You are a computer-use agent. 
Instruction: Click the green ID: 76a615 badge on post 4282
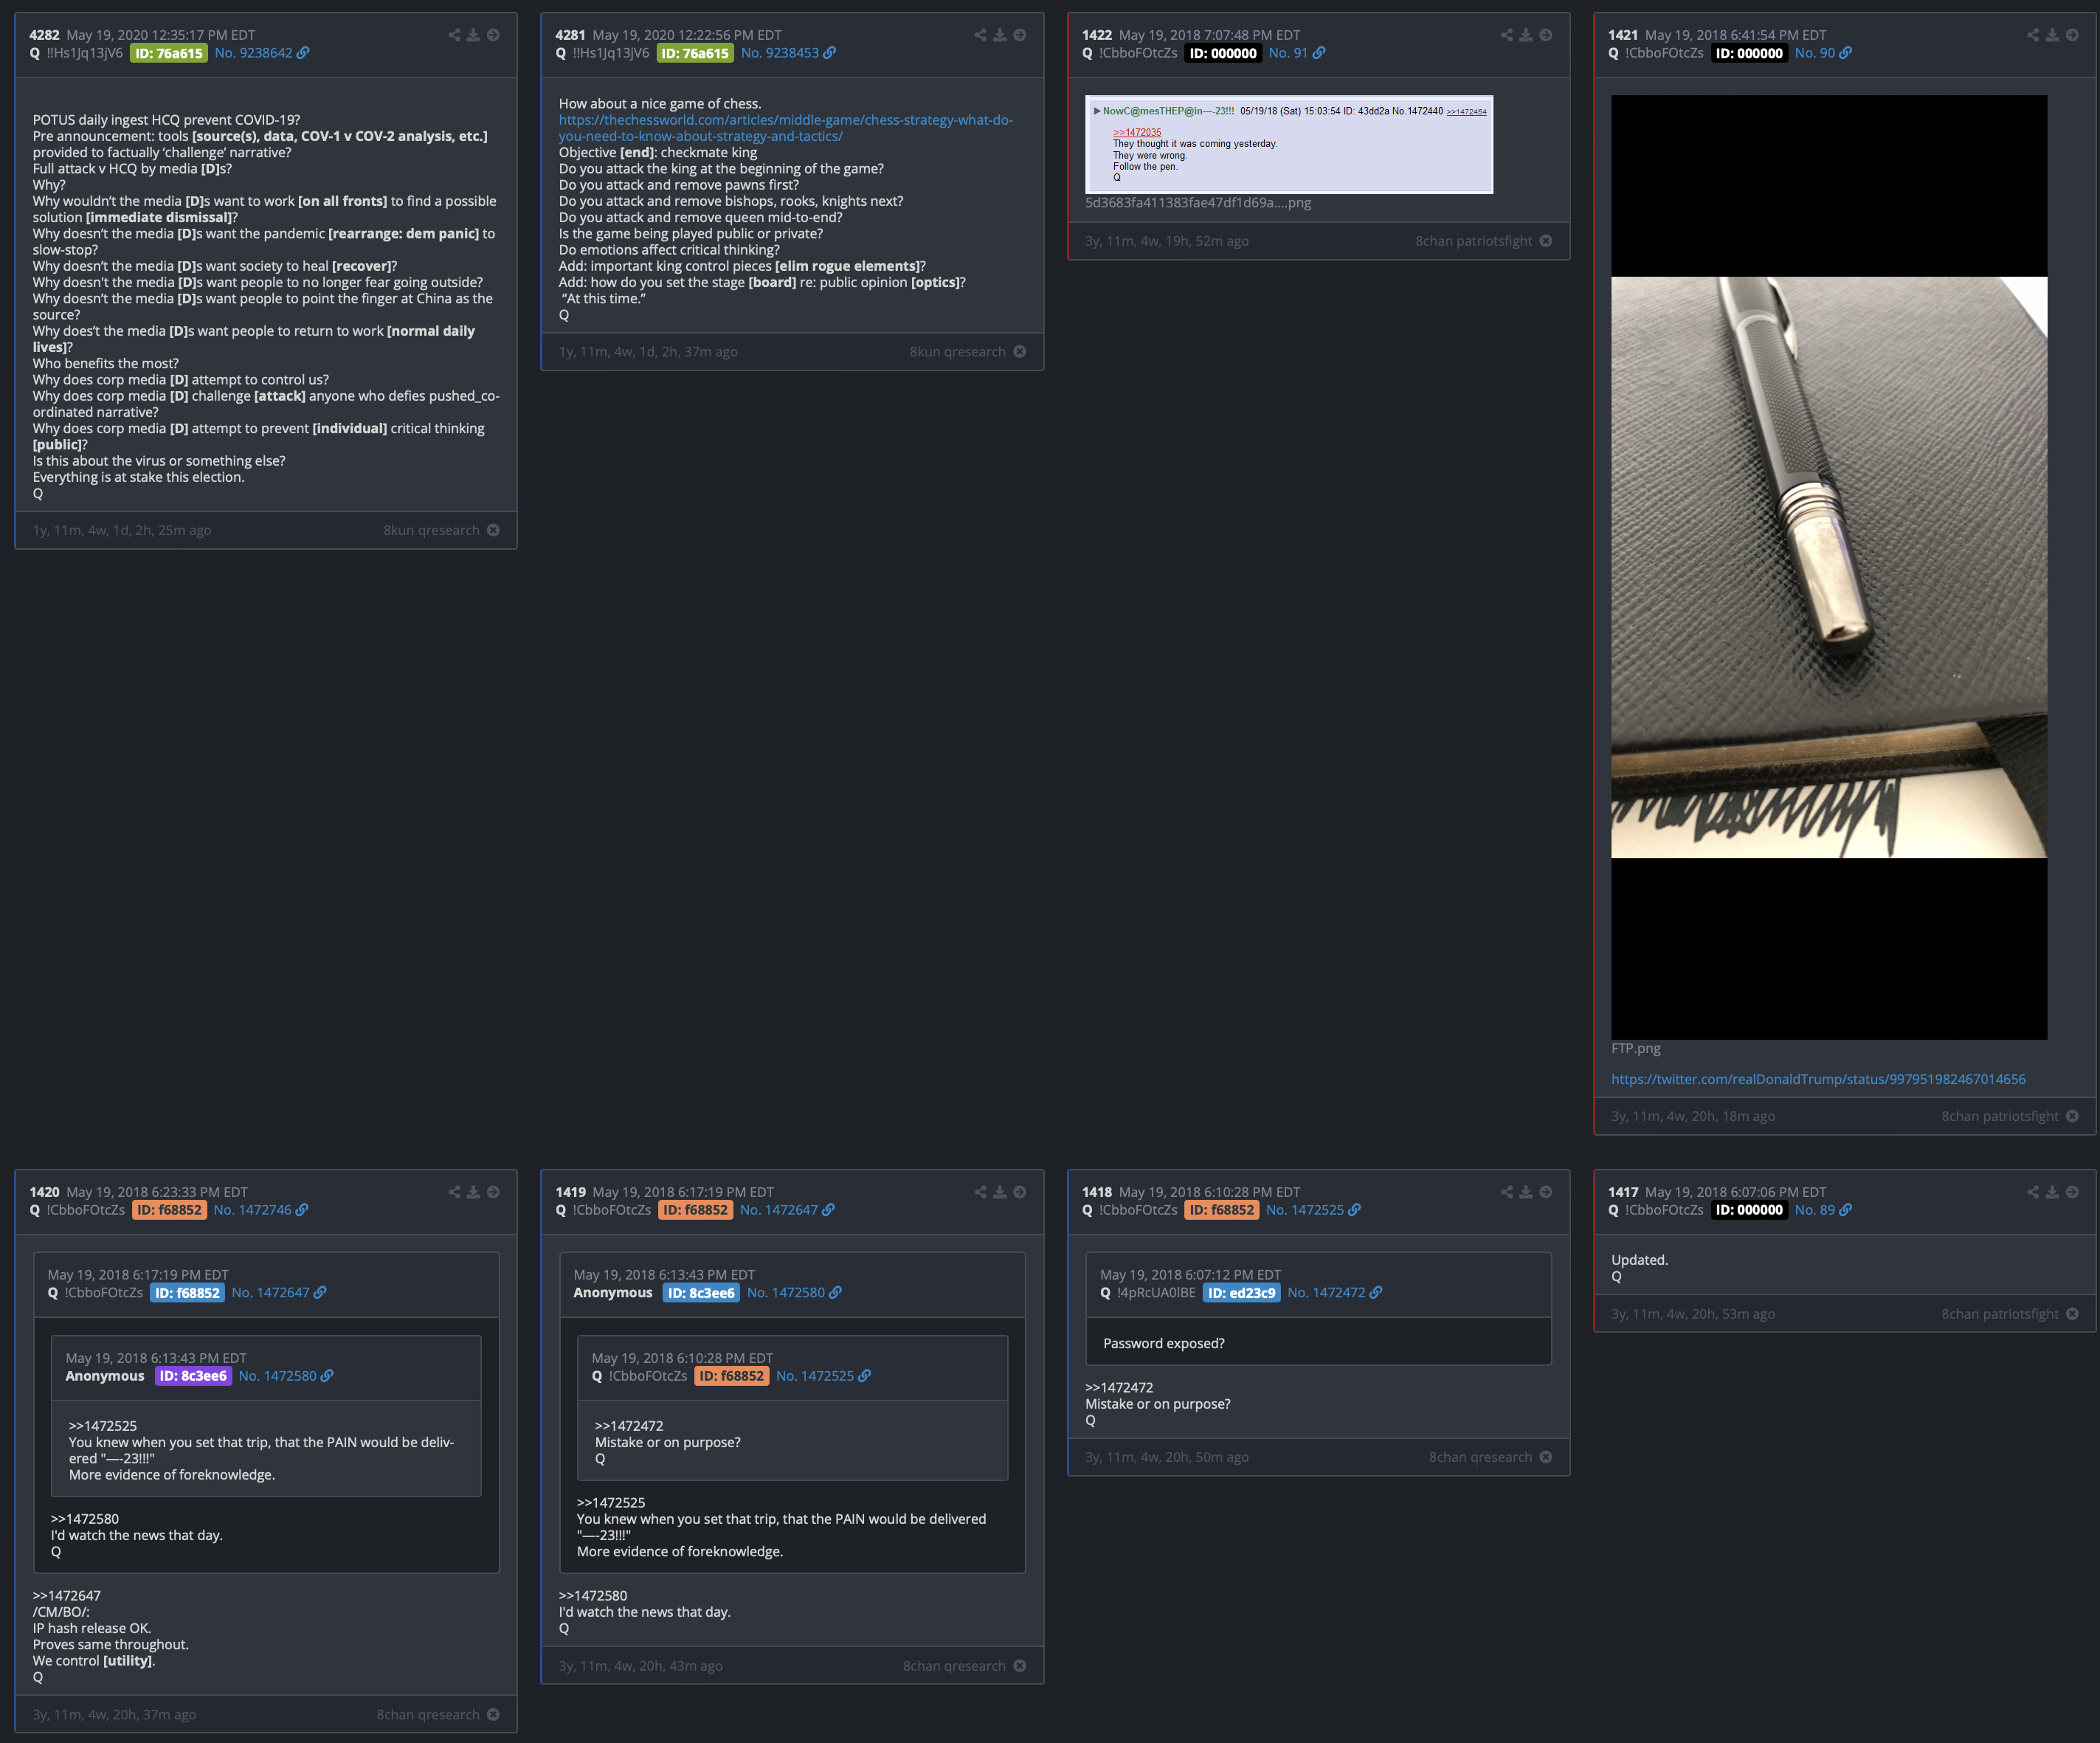(169, 53)
